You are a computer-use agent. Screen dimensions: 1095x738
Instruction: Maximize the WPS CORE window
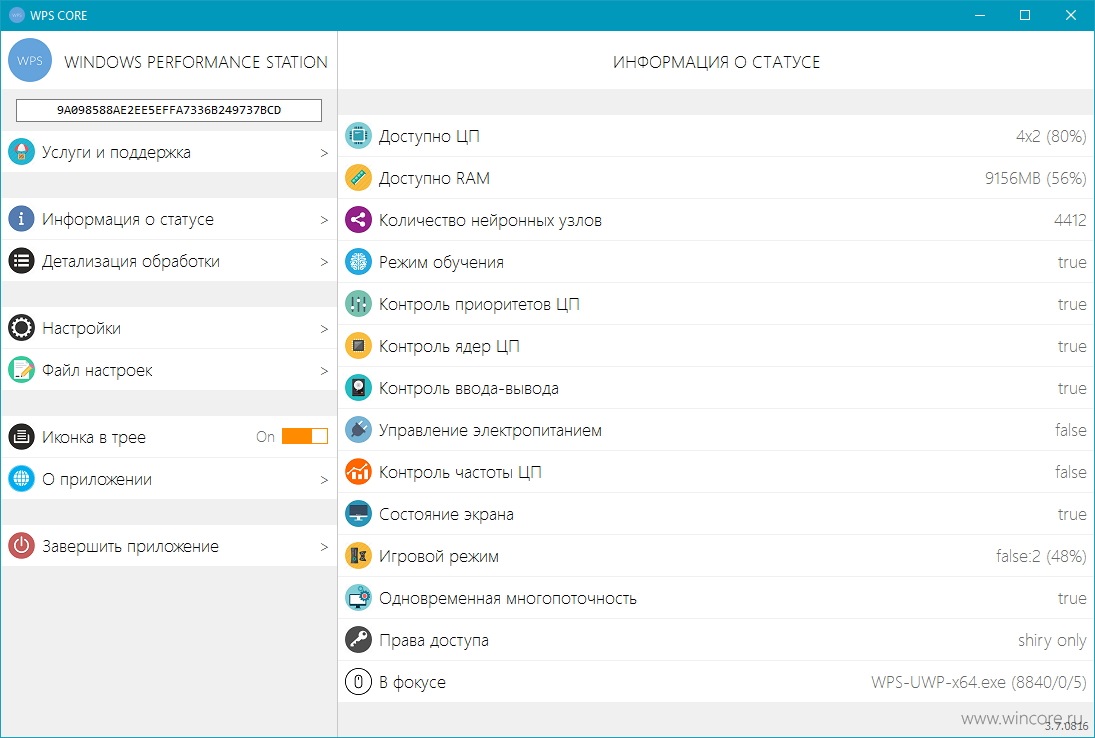(1025, 15)
